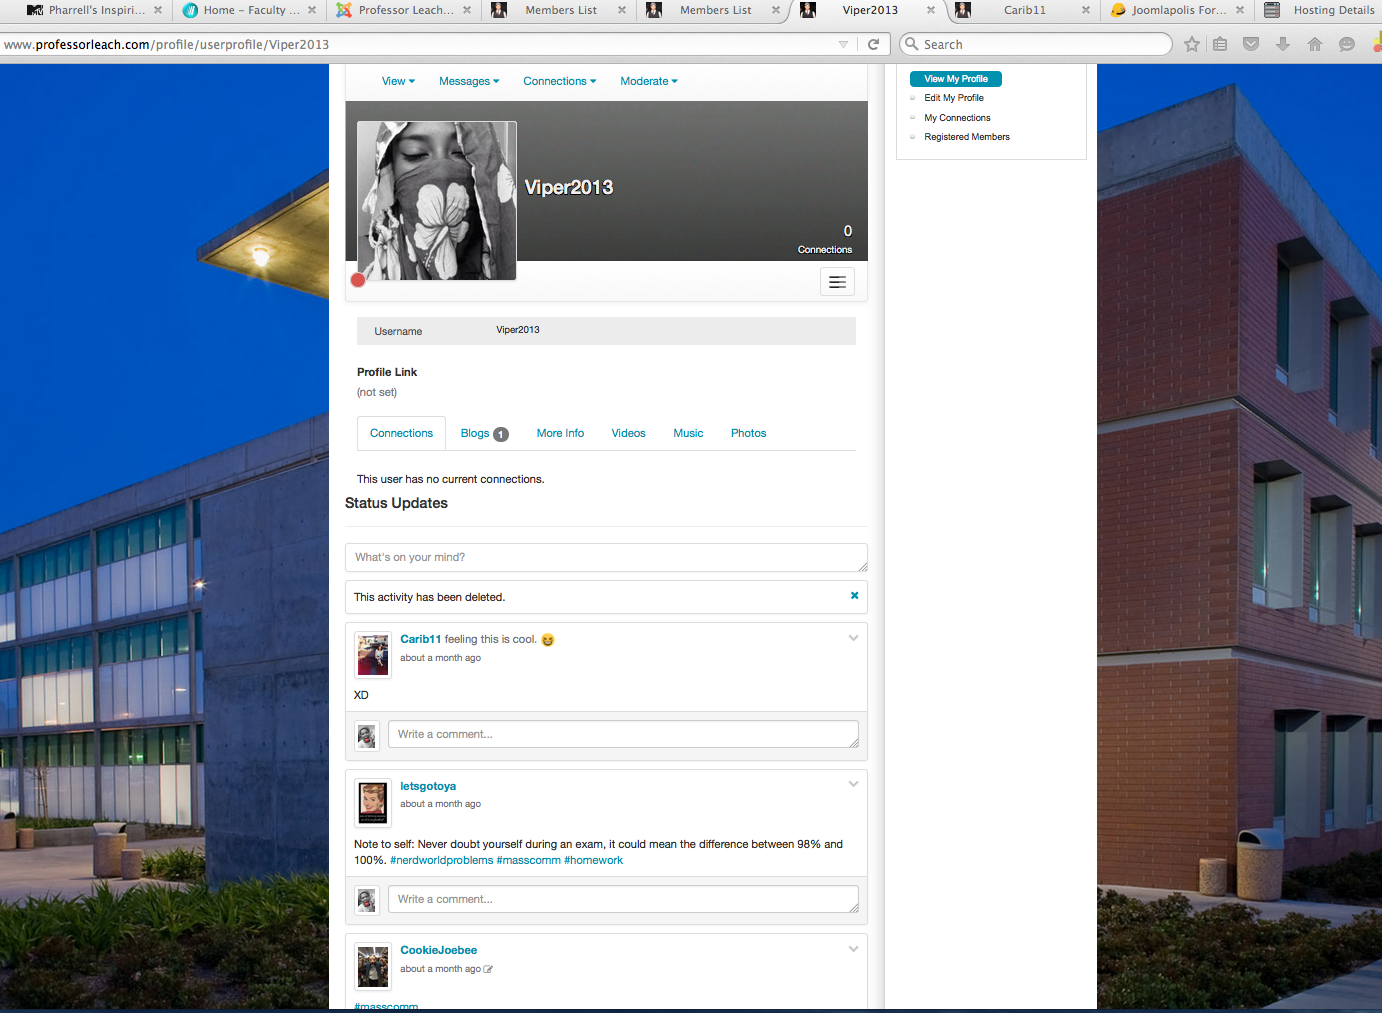This screenshot has height=1013, width=1382.
Task: Click the Registered Members link
Action: pos(967,137)
